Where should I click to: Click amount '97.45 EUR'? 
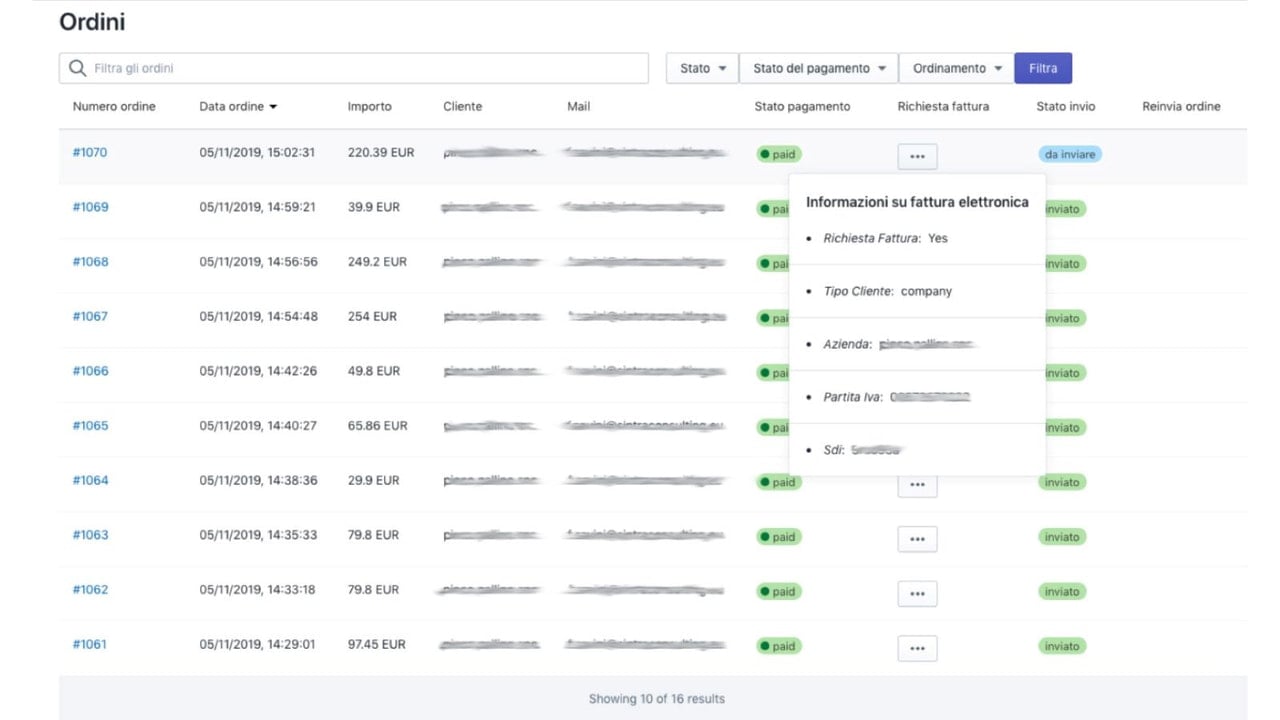pyautogui.click(x=377, y=644)
